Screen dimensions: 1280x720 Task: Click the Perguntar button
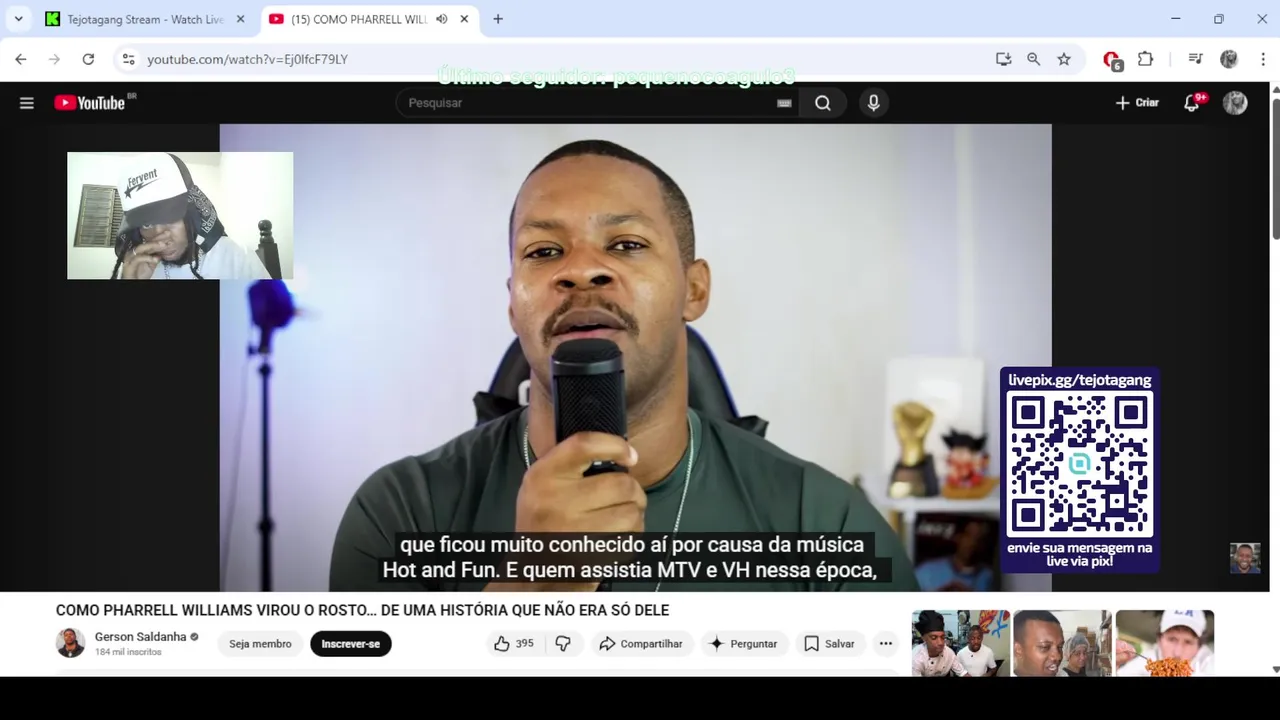tap(743, 644)
